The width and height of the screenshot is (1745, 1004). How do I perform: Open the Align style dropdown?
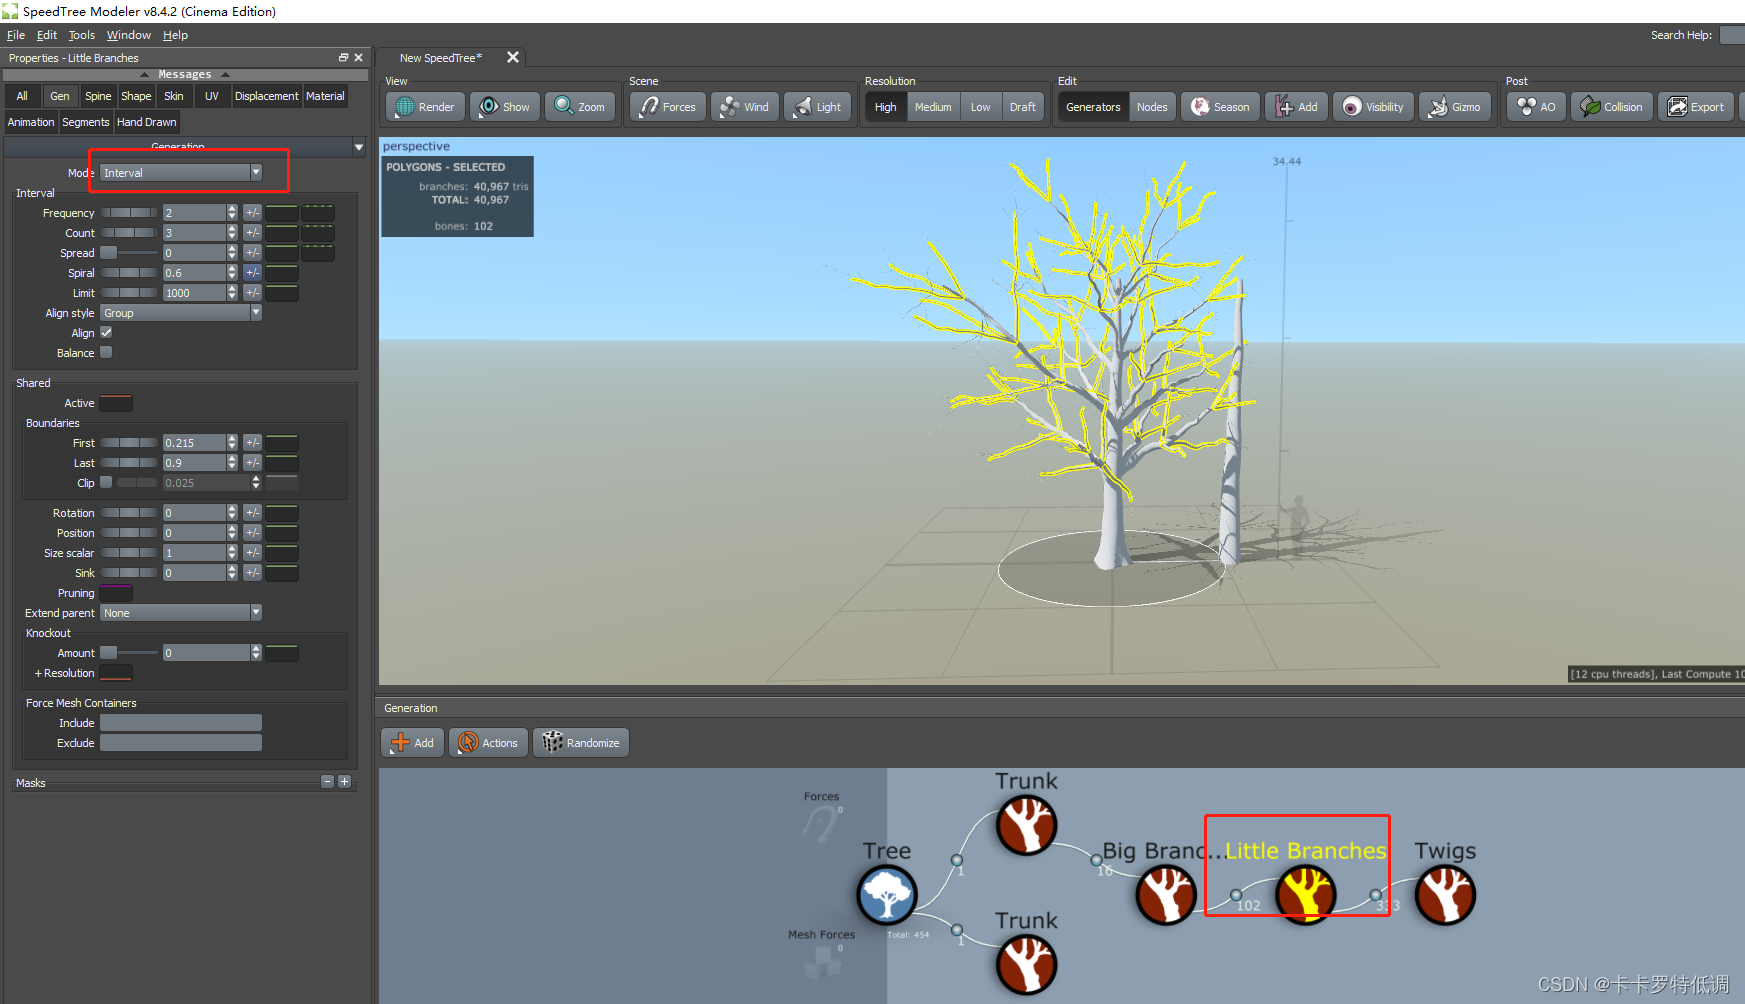180,312
